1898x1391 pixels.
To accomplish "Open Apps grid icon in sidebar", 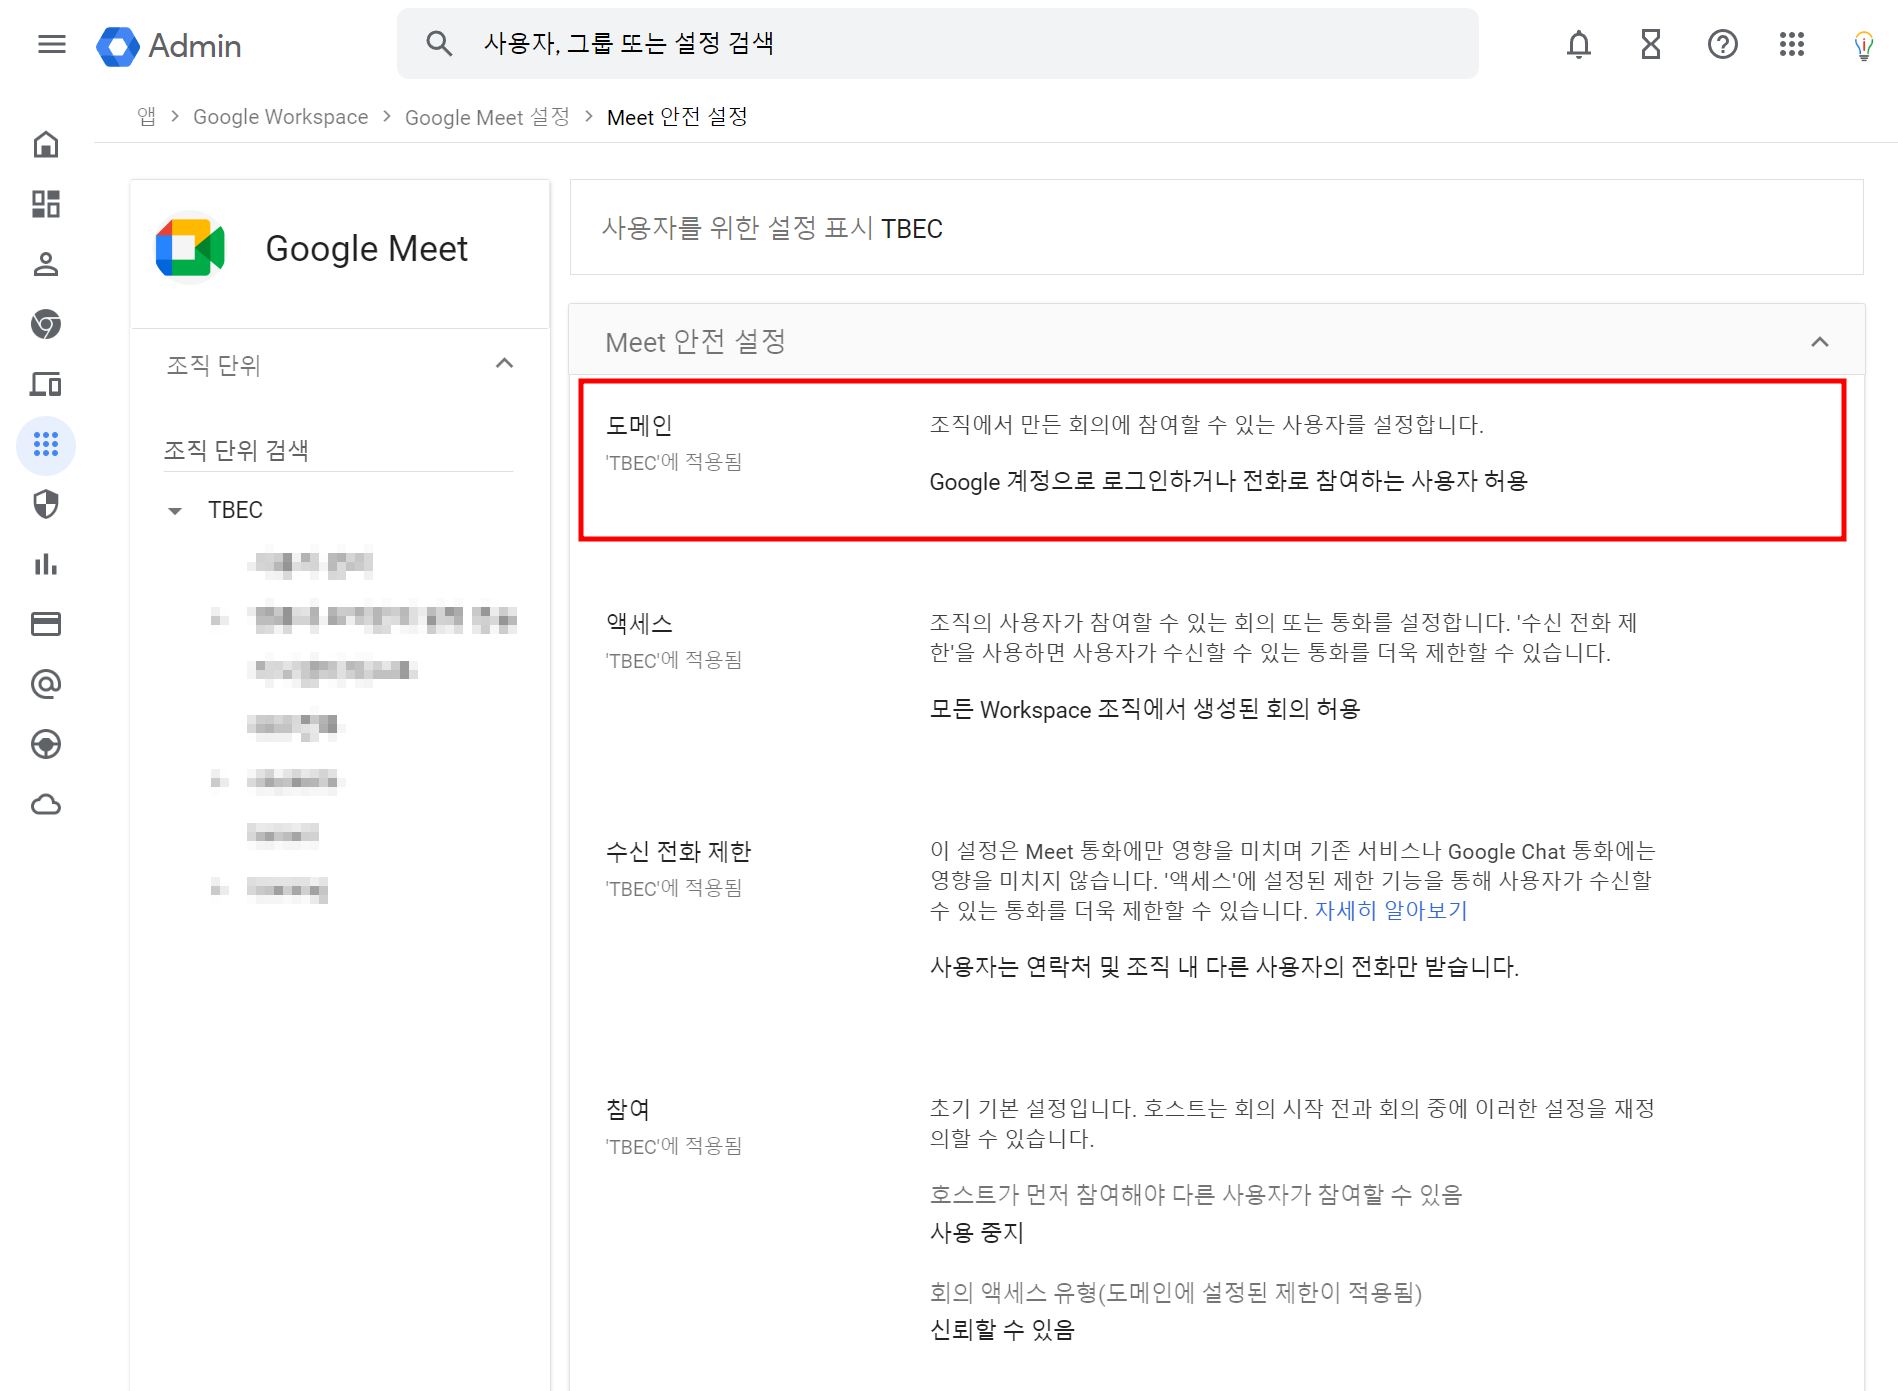I will 46,445.
